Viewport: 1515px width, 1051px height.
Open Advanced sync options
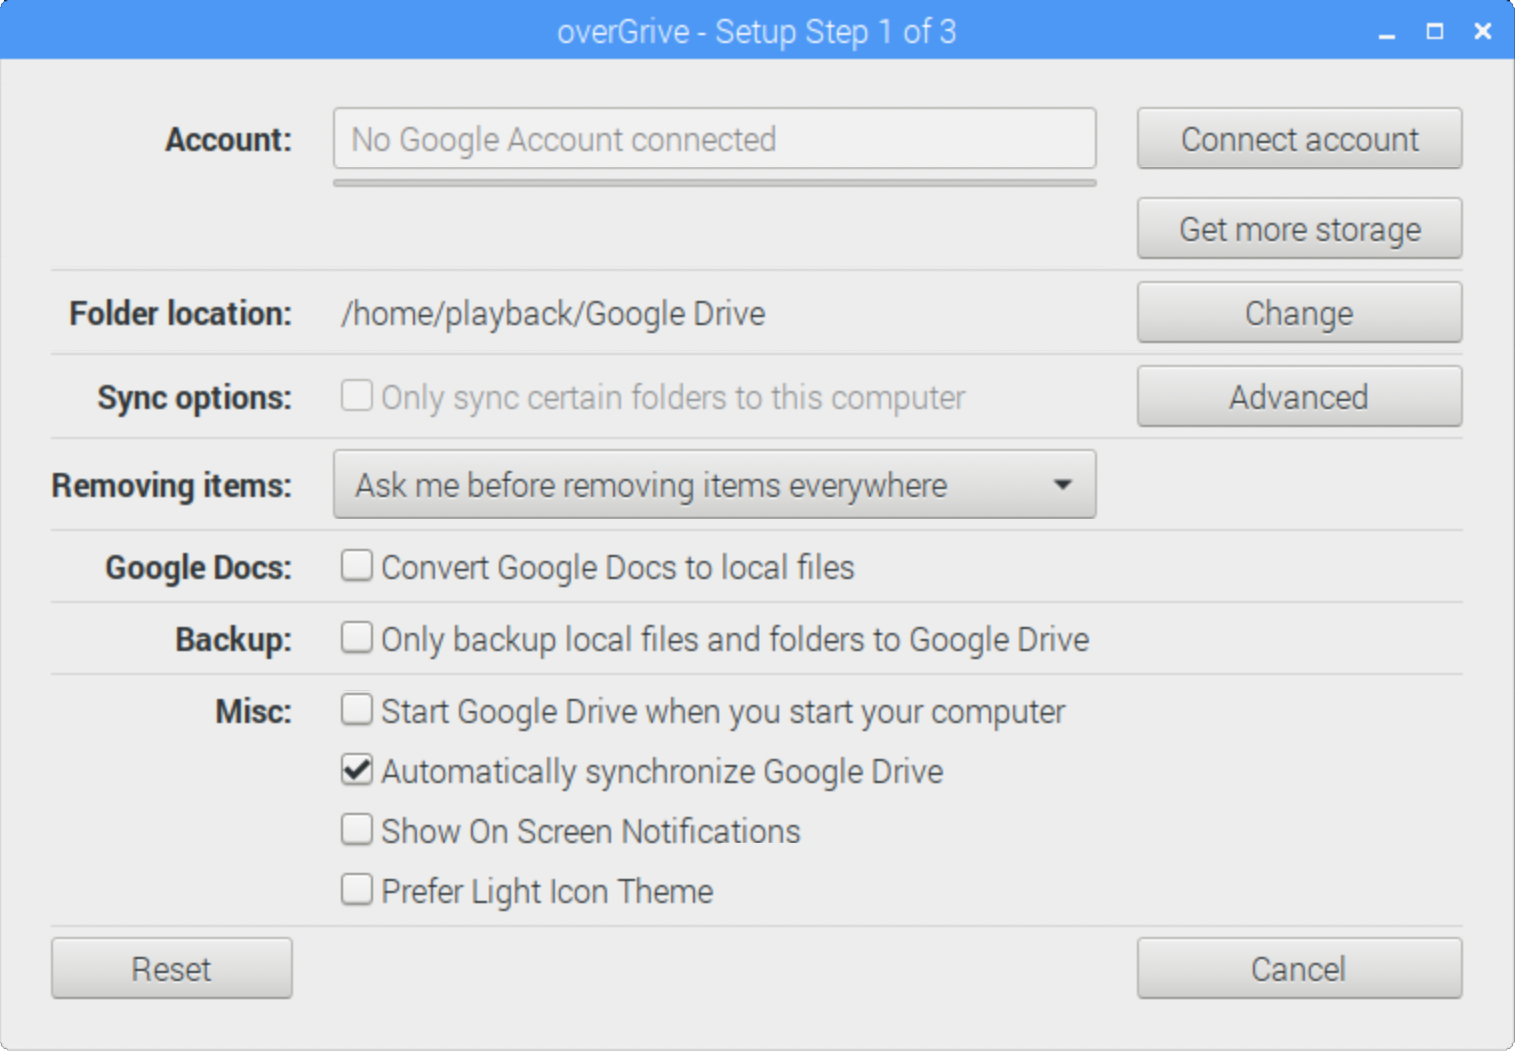[x=1298, y=397]
